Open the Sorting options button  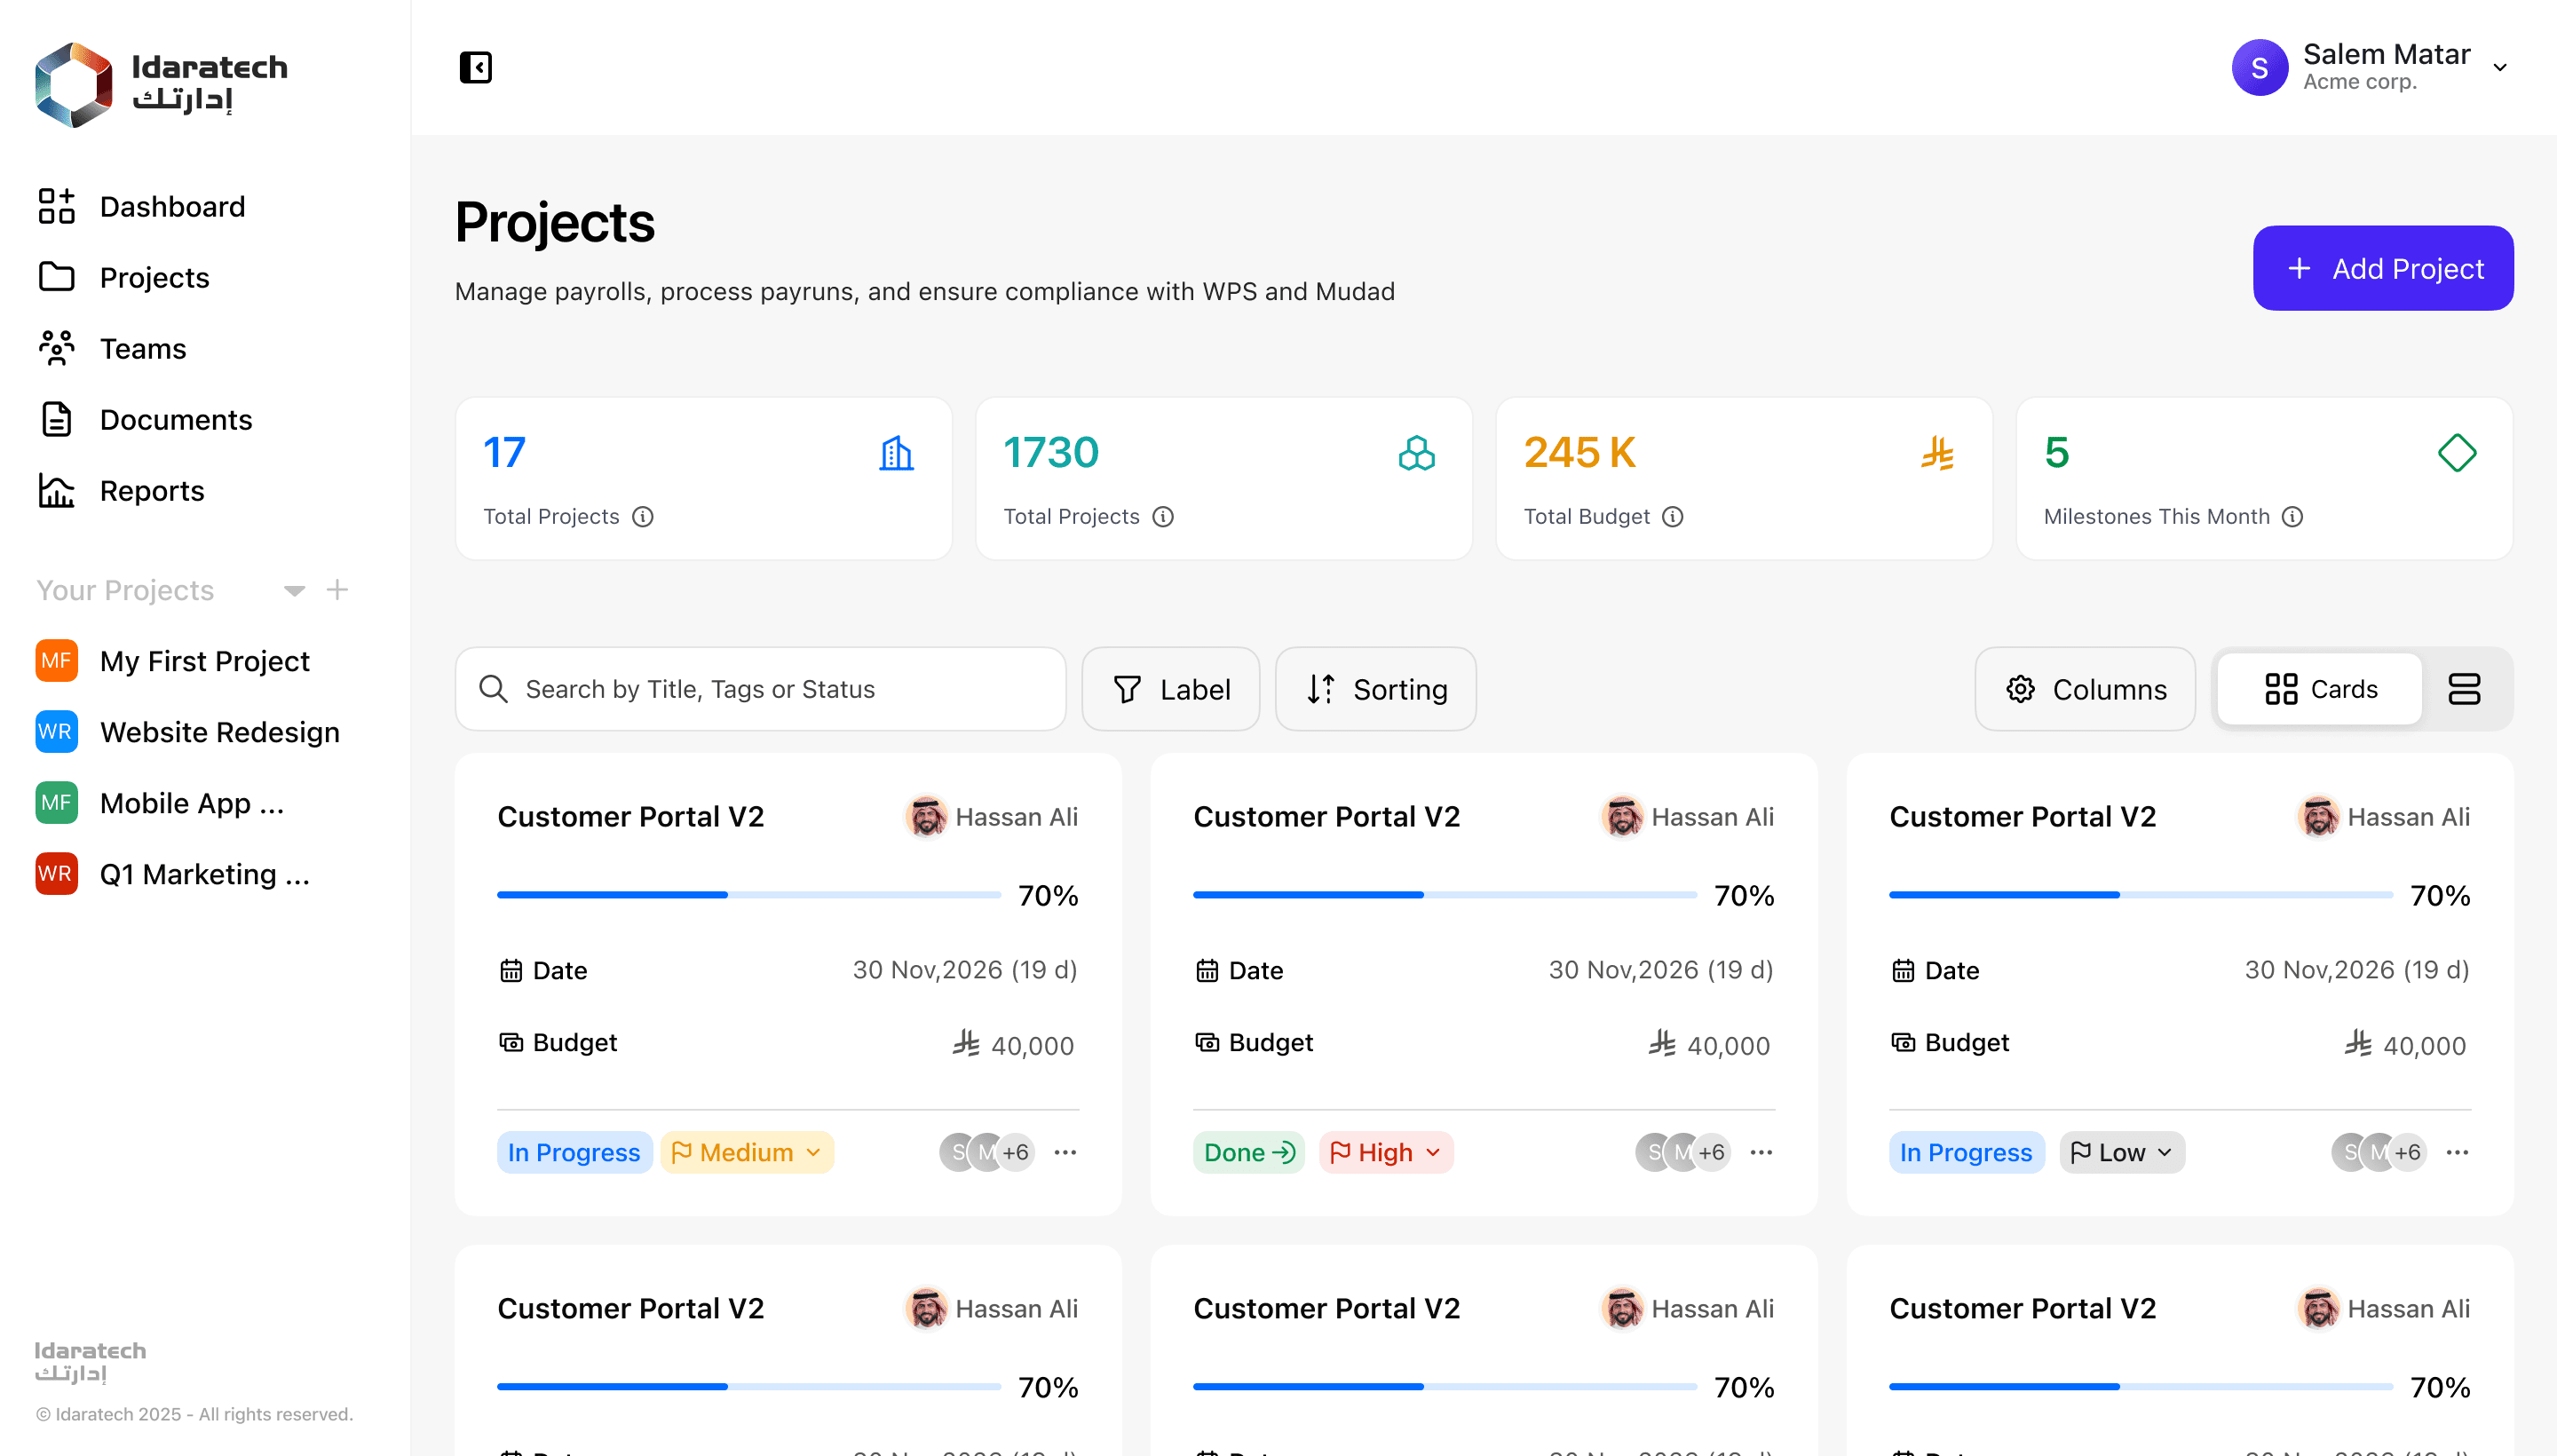click(x=1376, y=689)
